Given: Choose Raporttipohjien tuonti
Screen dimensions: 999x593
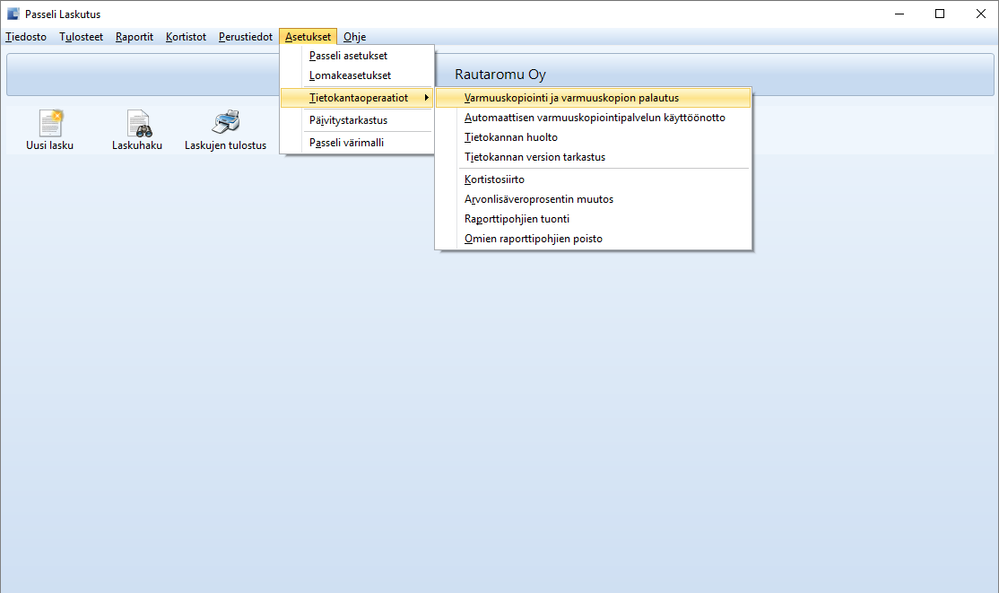Looking at the screenshot, I should pyautogui.click(x=593, y=218).
